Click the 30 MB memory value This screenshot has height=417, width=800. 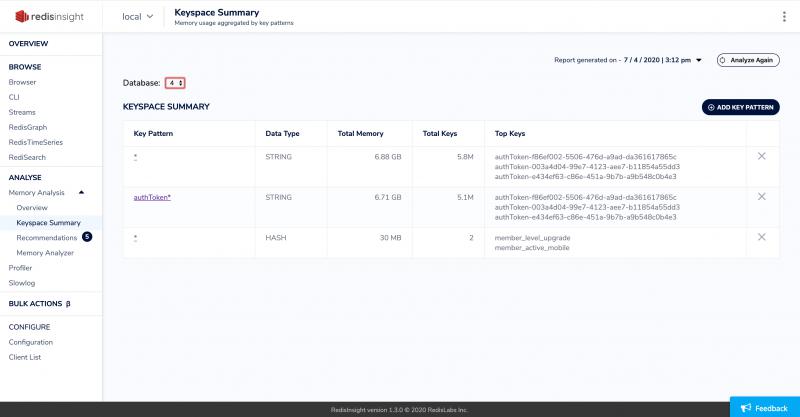click(x=390, y=237)
